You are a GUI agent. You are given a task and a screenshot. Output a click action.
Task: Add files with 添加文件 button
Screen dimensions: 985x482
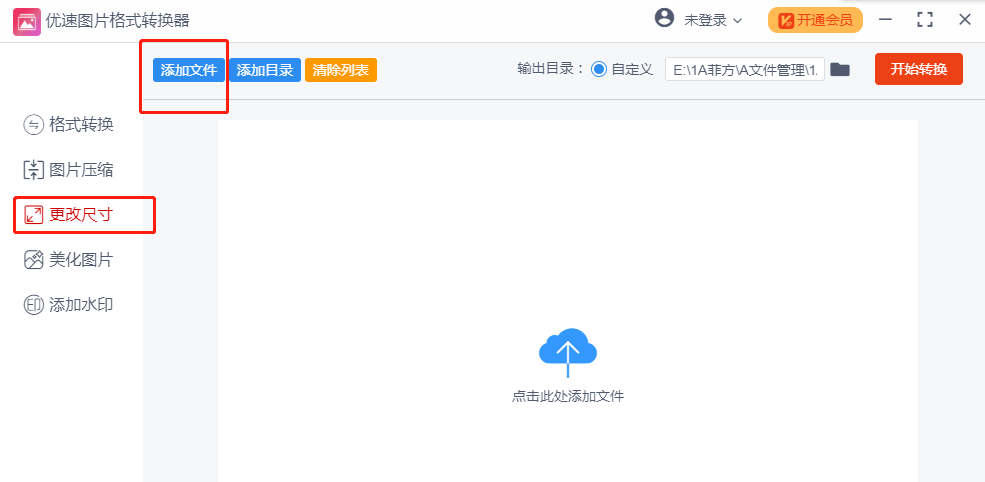click(189, 70)
